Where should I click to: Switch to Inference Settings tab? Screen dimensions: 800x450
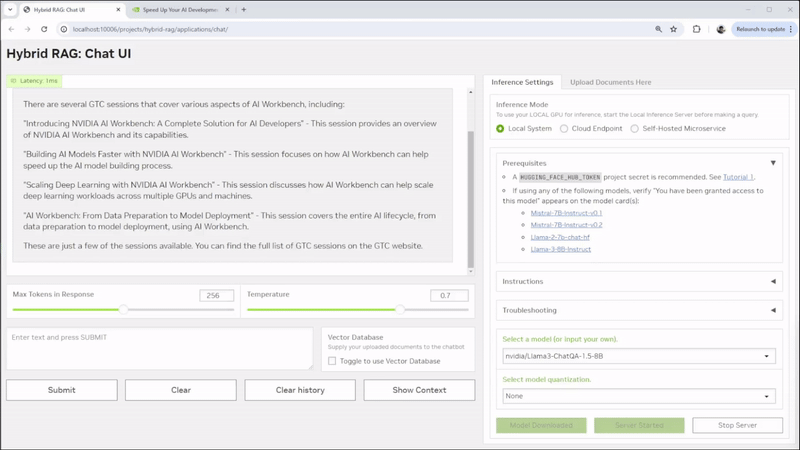(522, 82)
